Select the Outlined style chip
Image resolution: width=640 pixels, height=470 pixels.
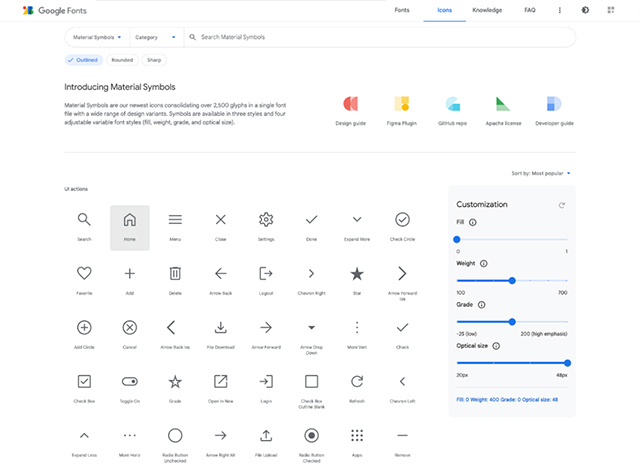click(x=84, y=60)
